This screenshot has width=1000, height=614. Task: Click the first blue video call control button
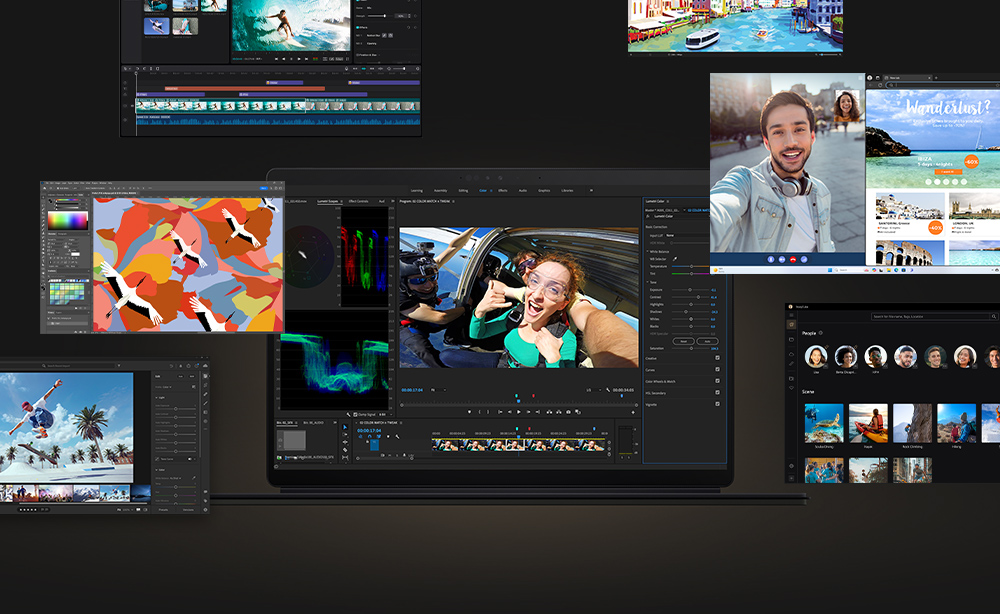tap(769, 259)
